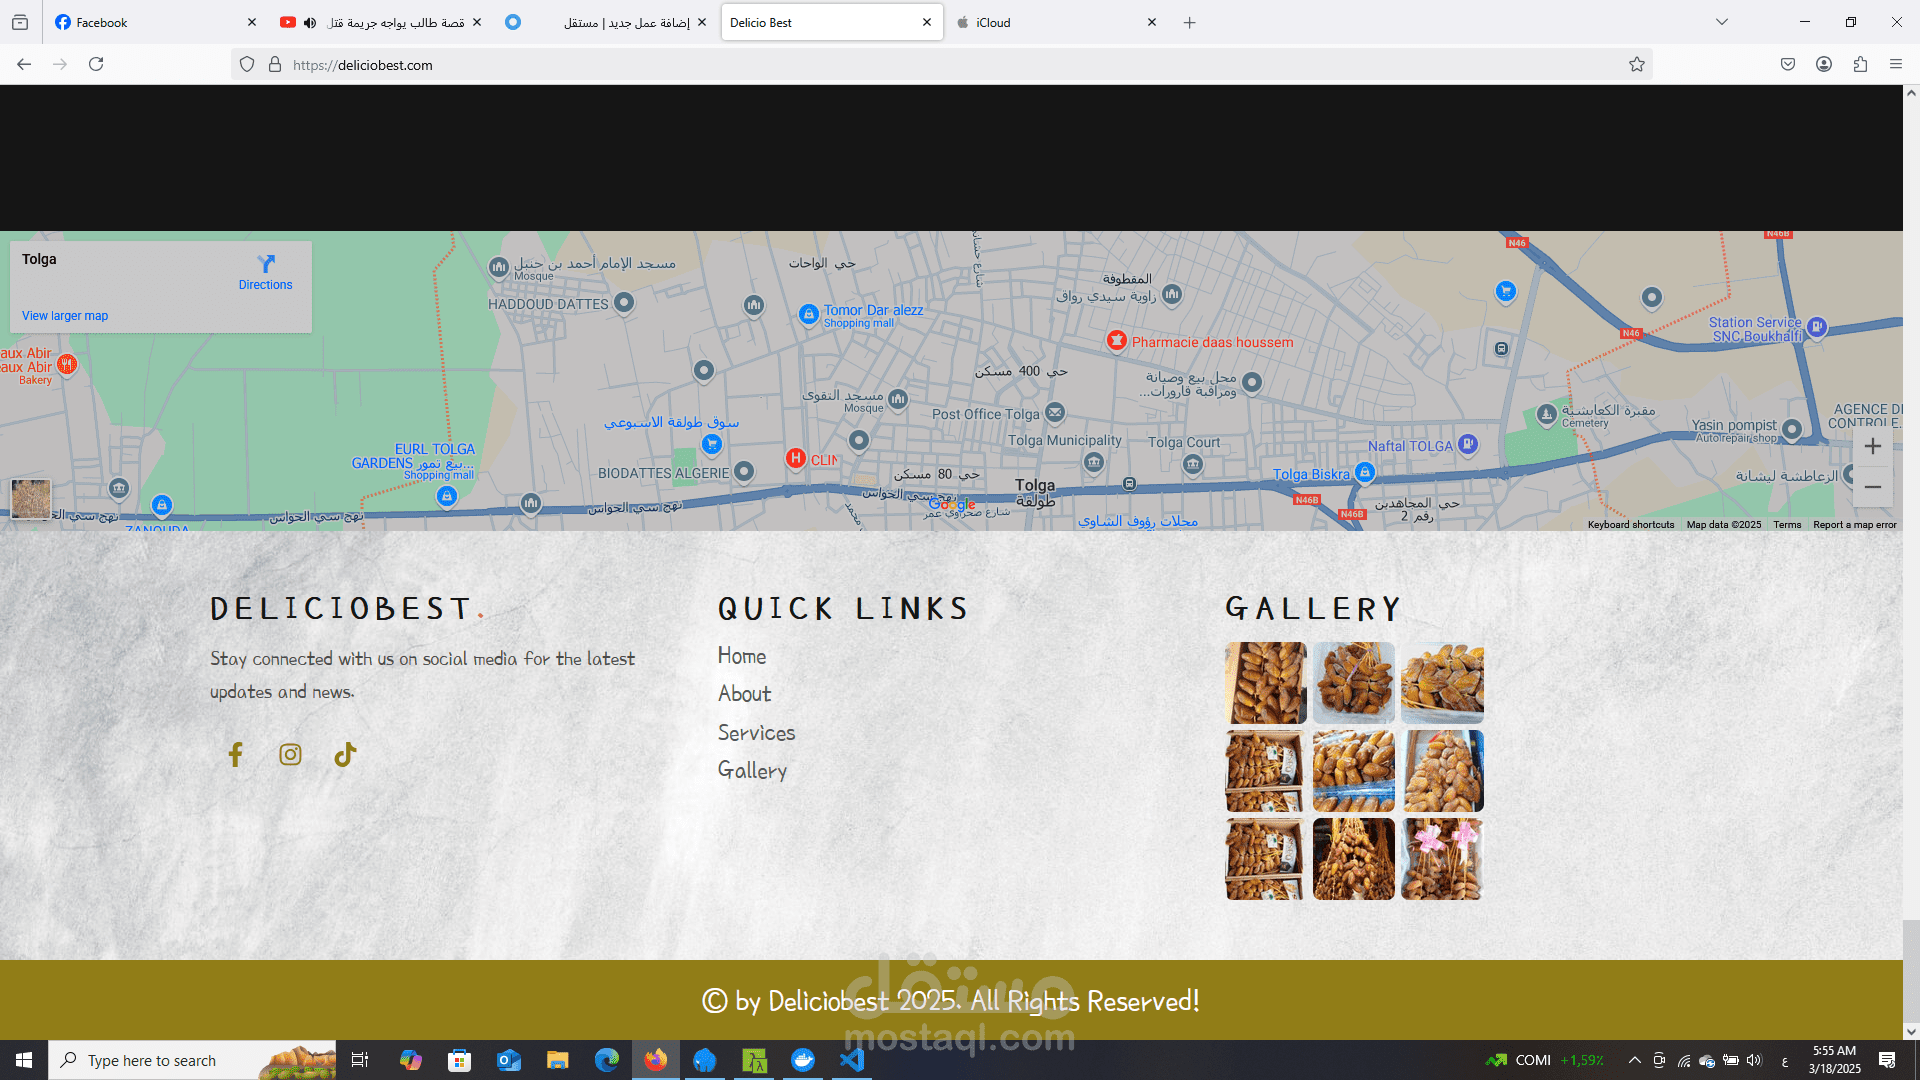Open the Services quick link
Image resolution: width=1920 pixels, height=1080 pixels.
pyautogui.click(x=756, y=733)
